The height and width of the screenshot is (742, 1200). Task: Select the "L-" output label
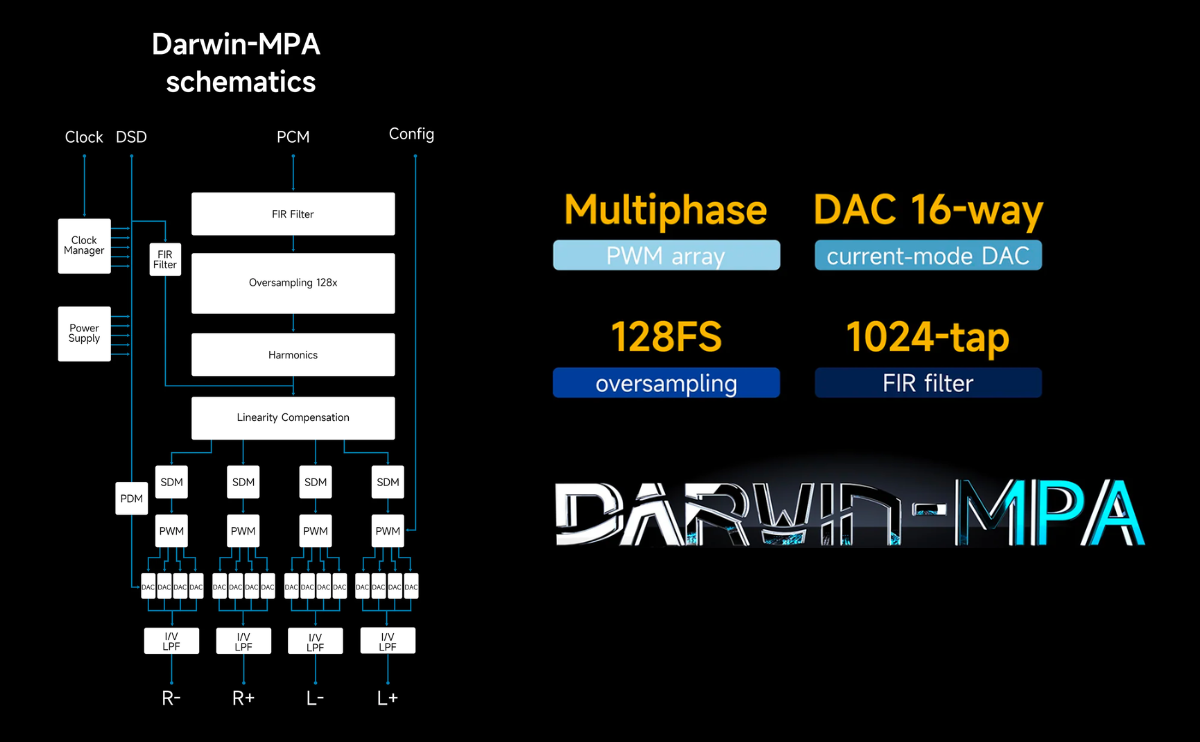(x=315, y=698)
